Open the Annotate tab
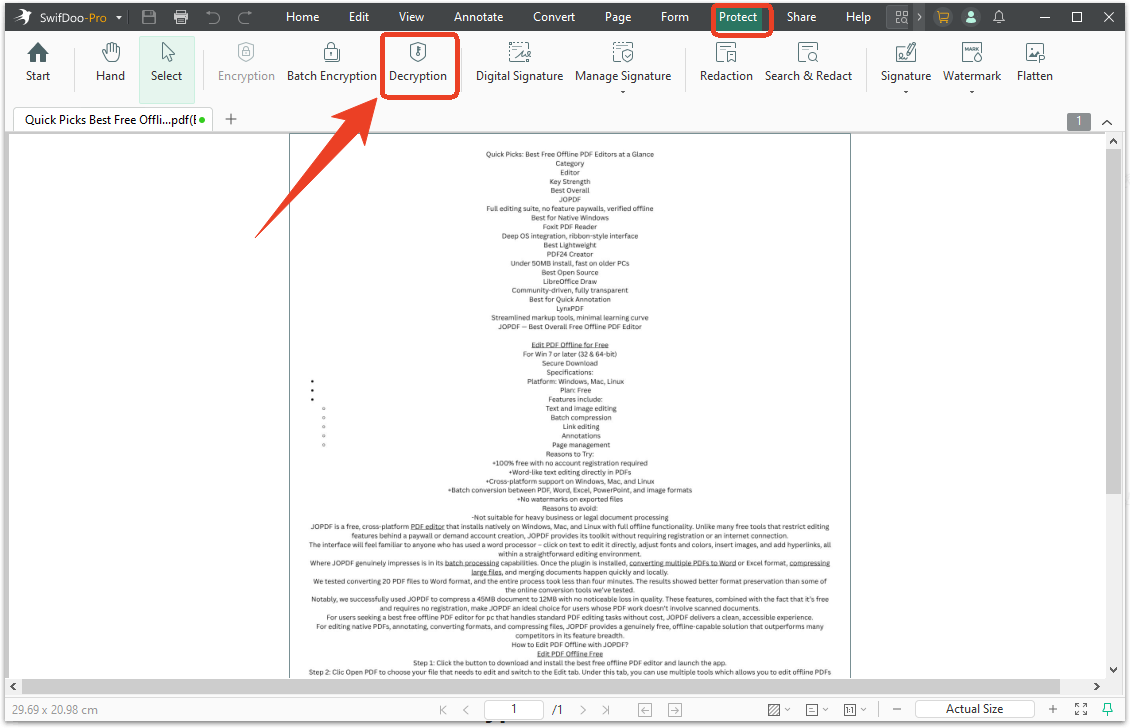The width and height of the screenshot is (1130, 728). point(479,17)
